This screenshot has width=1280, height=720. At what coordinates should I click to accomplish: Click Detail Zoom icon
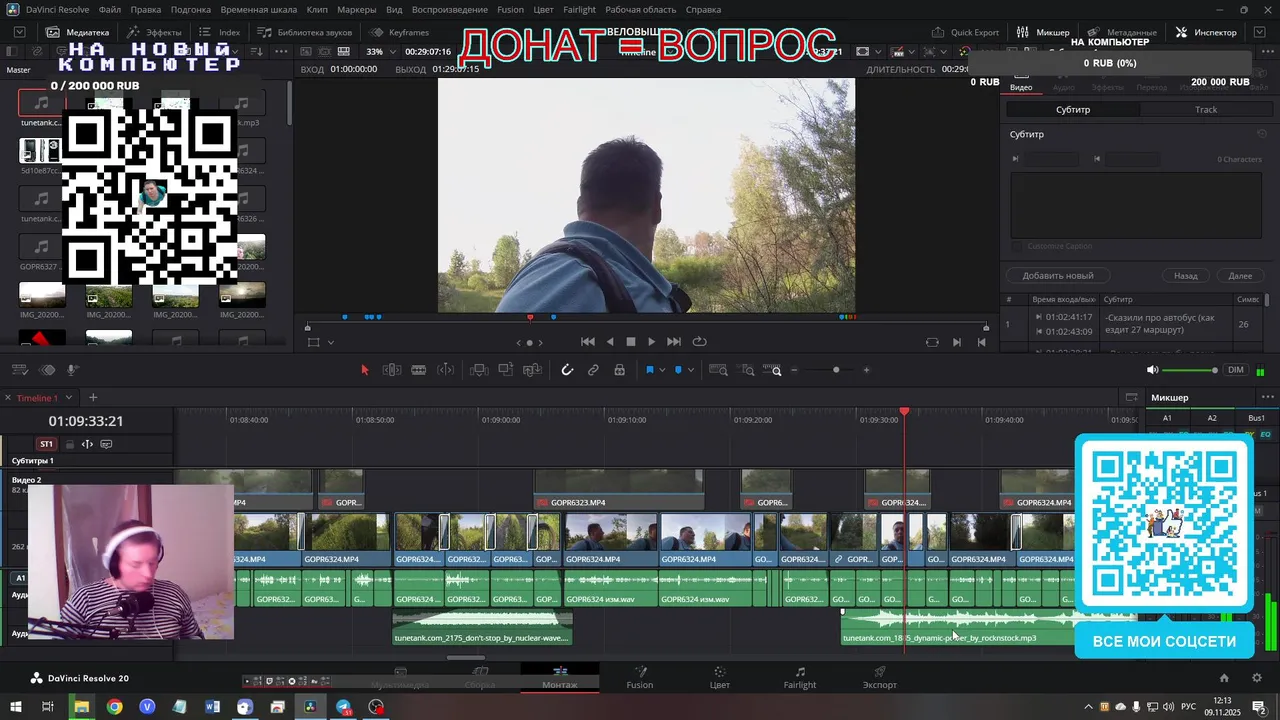pos(747,370)
